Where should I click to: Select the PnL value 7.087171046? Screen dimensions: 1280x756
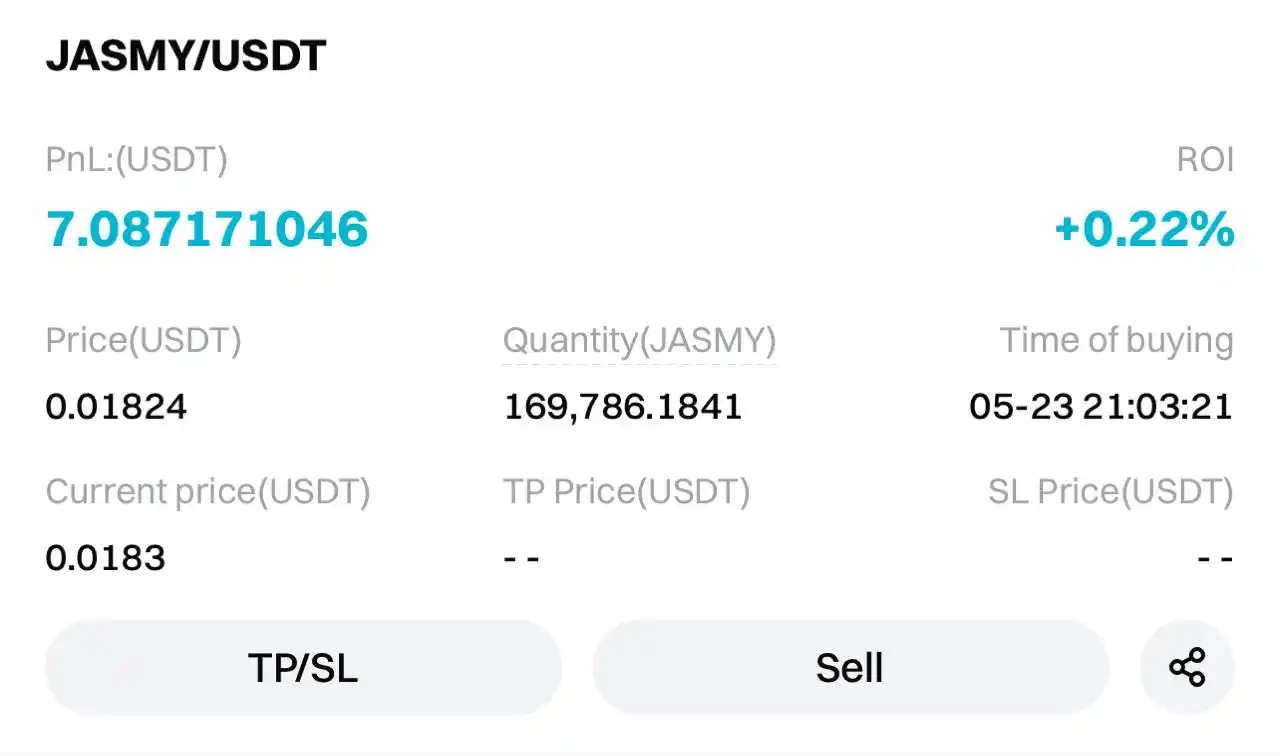(x=207, y=229)
